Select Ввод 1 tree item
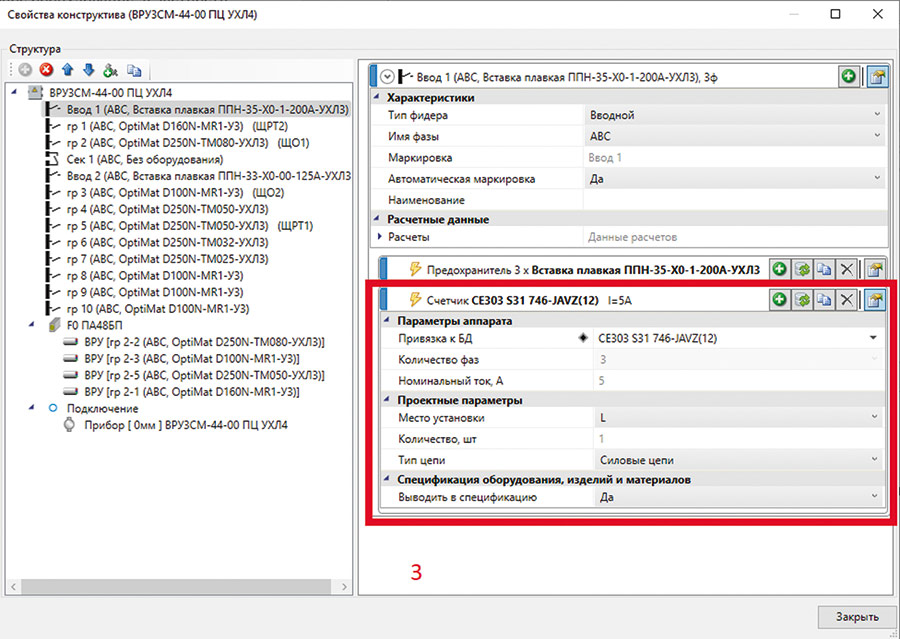 pyautogui.click(x=207, y=109)
